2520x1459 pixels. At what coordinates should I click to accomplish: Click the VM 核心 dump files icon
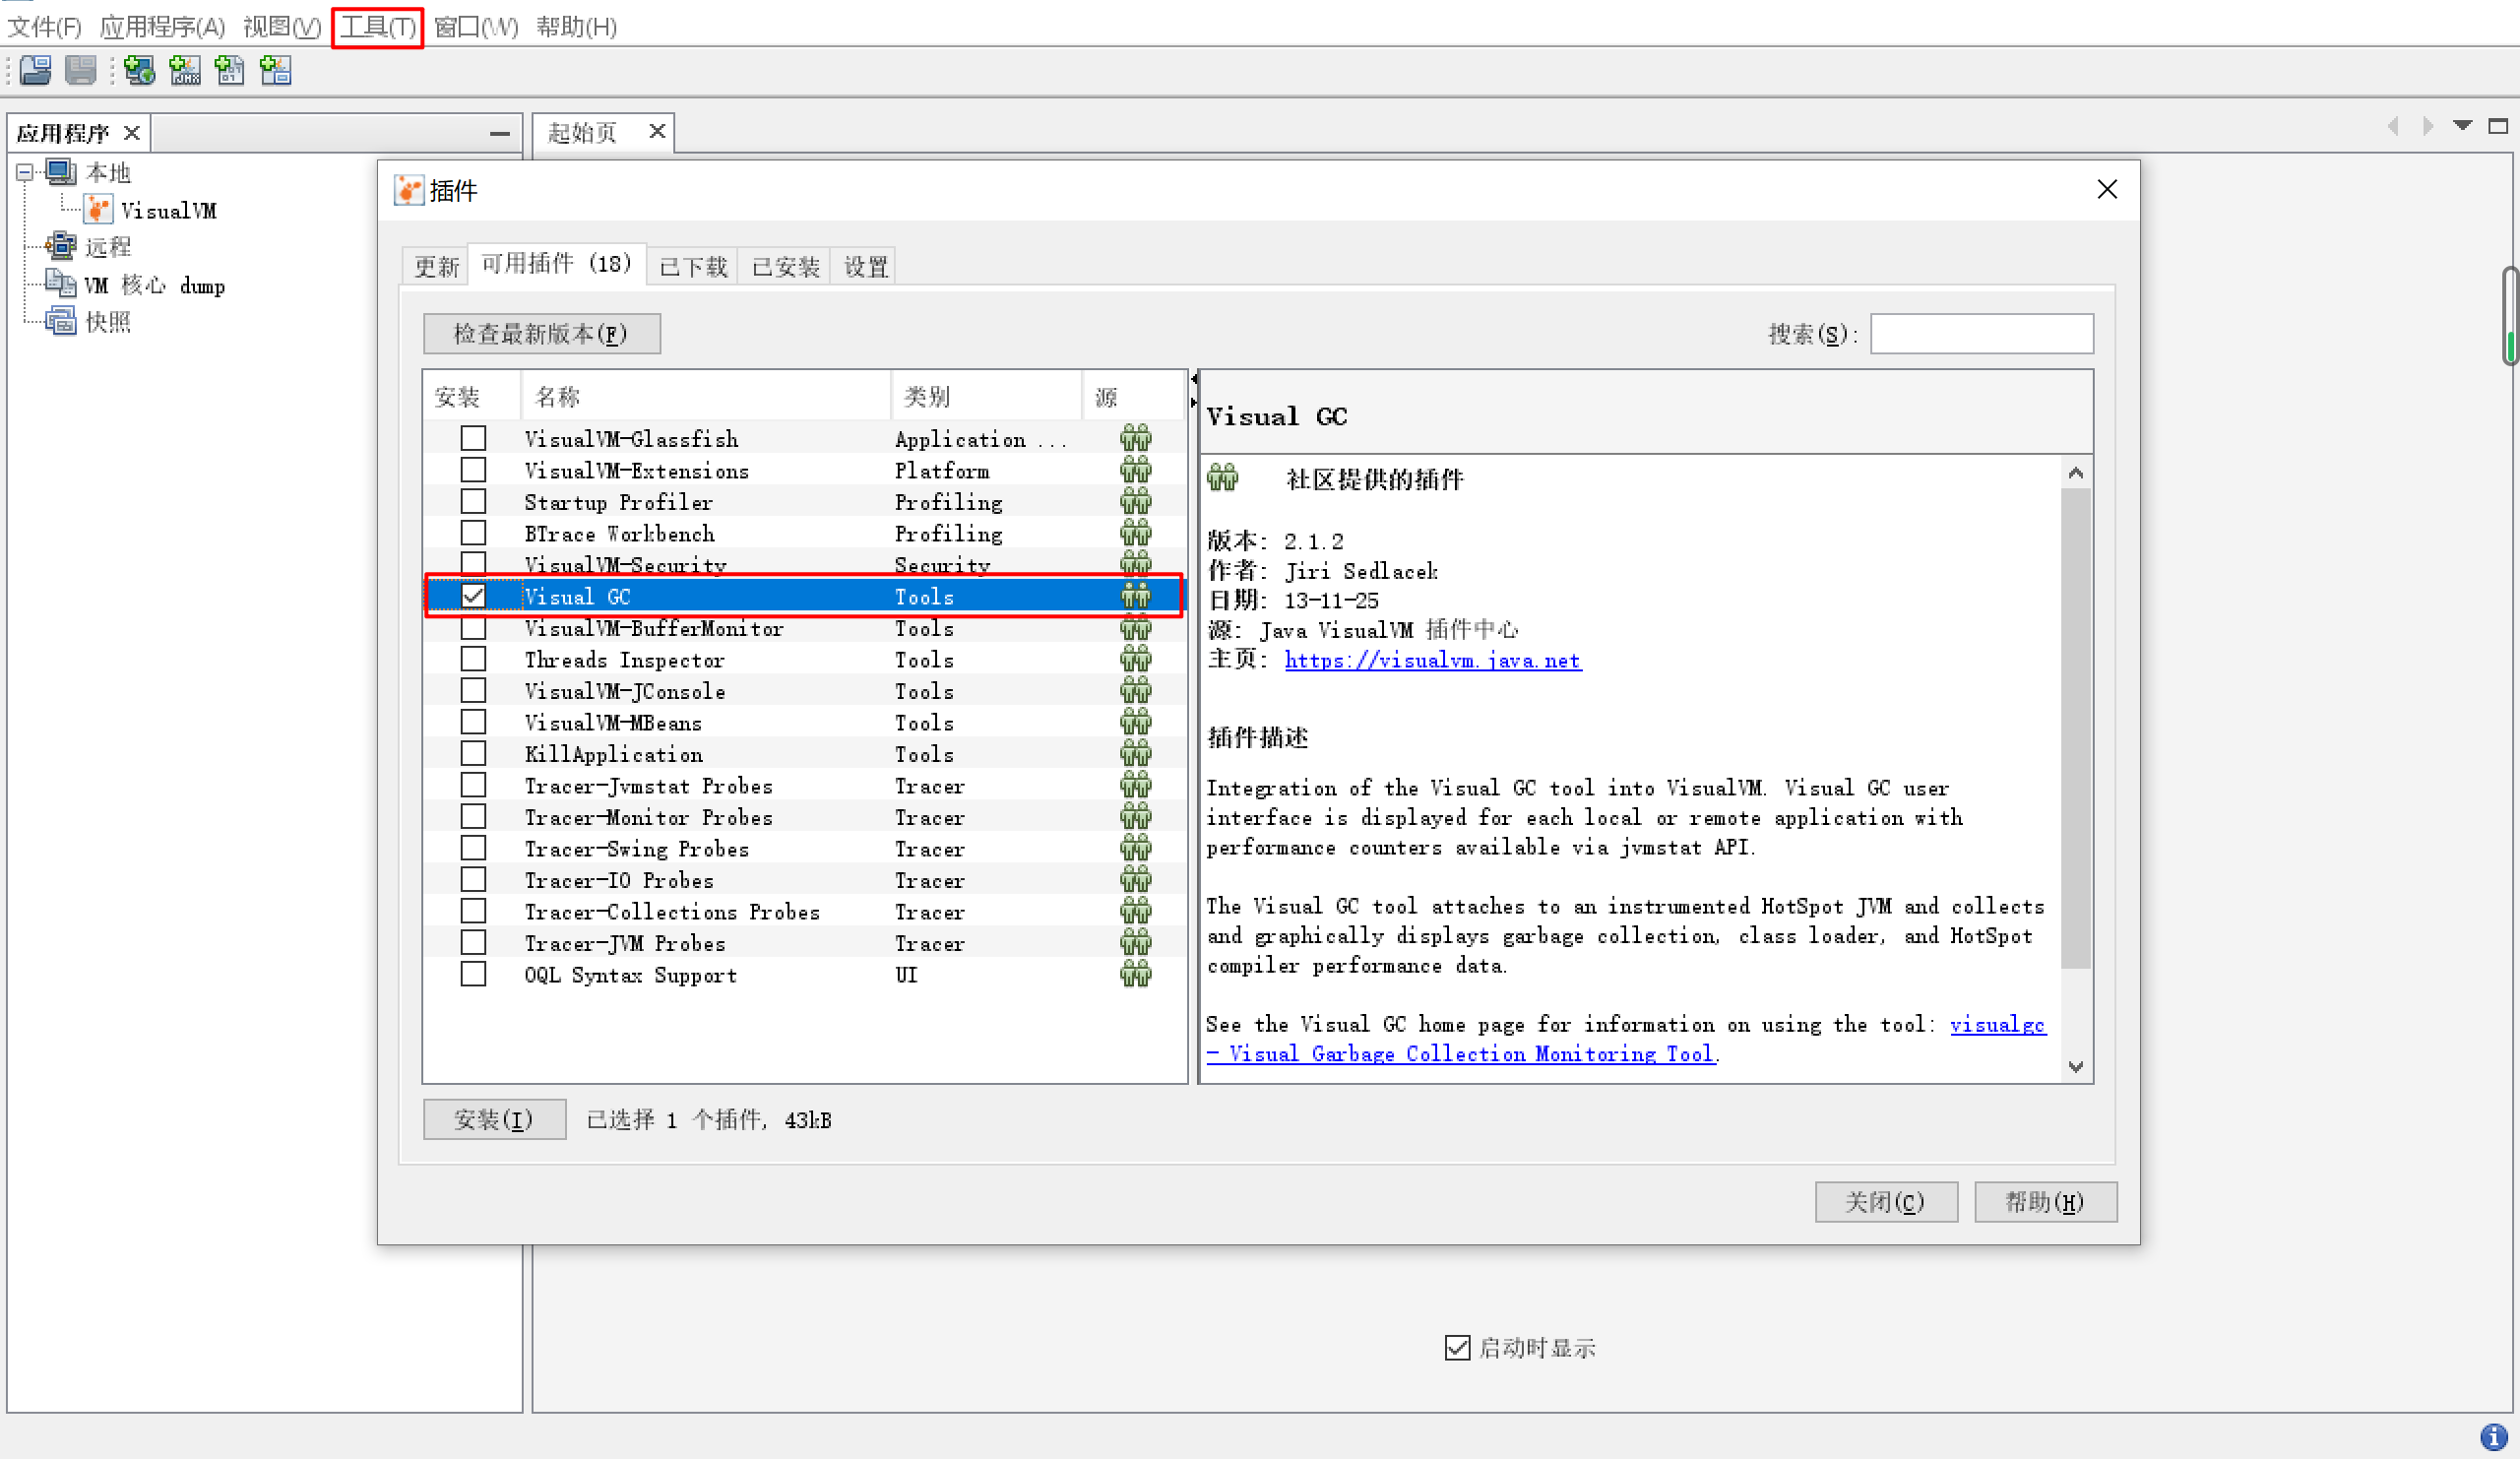point(61,284)
